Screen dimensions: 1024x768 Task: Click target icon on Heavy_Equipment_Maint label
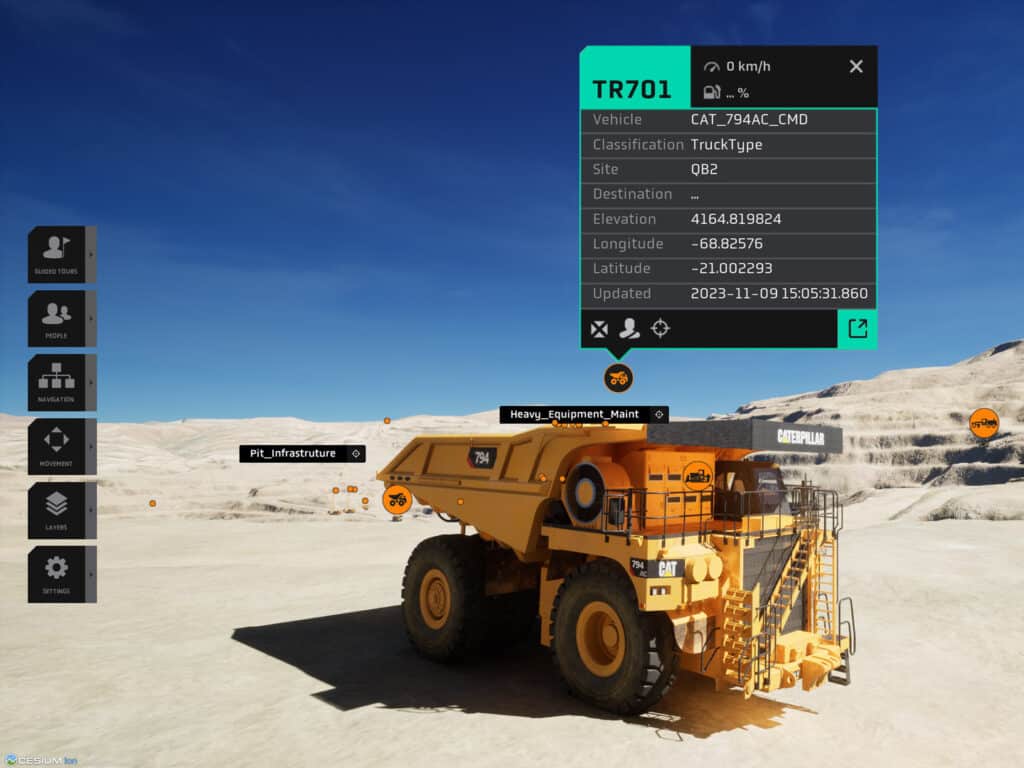pyautogui.click(x=658, y=414)
